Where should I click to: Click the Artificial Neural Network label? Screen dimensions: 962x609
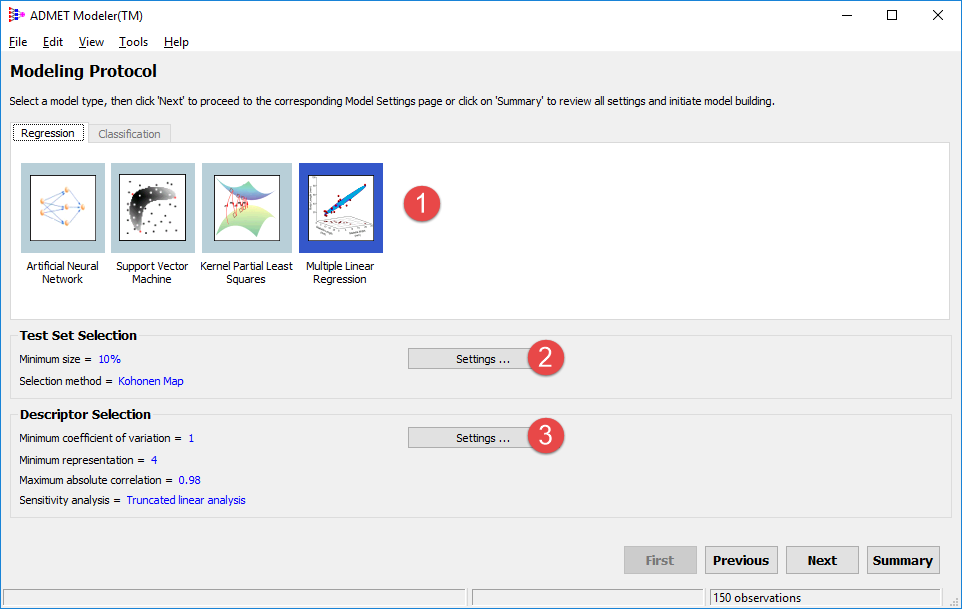pyautogui.click(x=63, y=272)
